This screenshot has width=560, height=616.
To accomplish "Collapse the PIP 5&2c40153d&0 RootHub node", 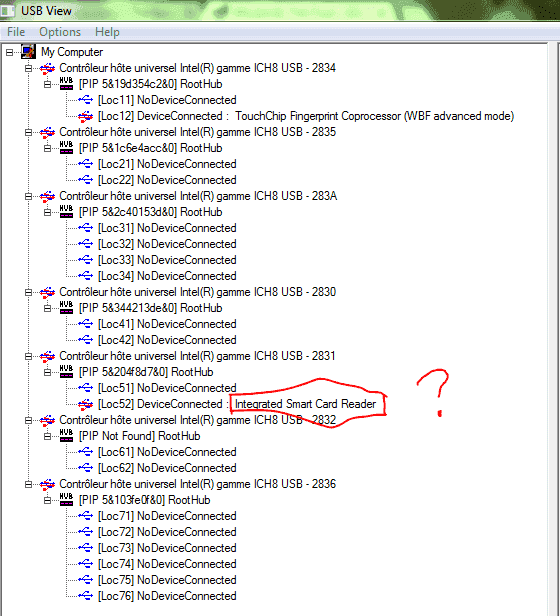I will click(x=47, y=213).
